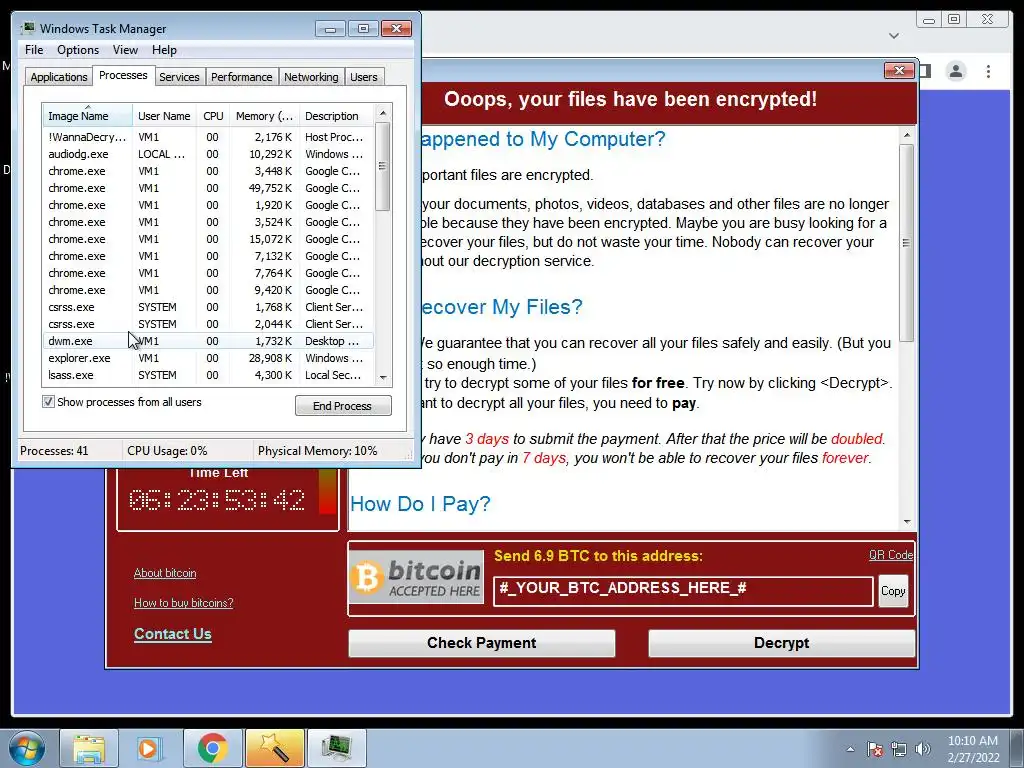Open the About bitcoin link
This screenshot has width=1024, height=768.
[x=165, y=573]
